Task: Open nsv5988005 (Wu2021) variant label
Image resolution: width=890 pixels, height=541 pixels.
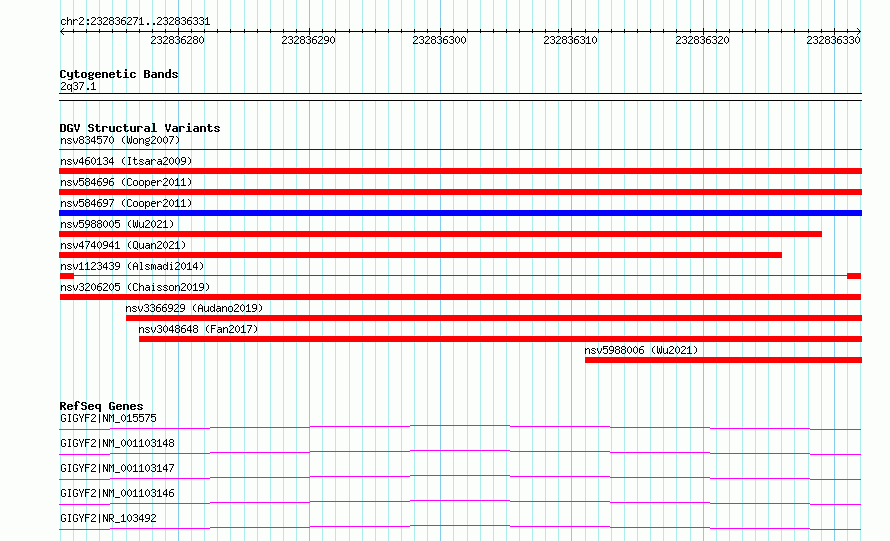Action: pyautogui.click(x=117, y=224)
